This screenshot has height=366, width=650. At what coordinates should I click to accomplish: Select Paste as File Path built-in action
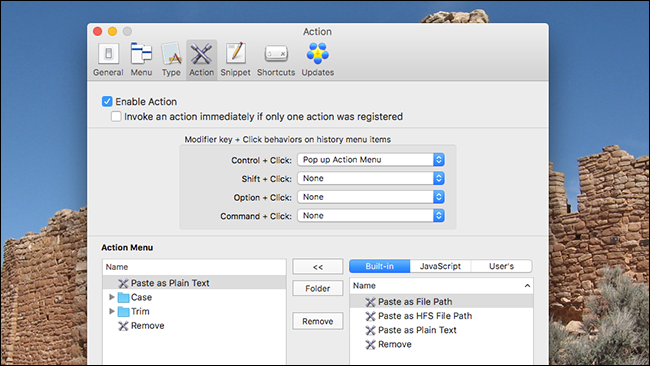tap(441, 302)
